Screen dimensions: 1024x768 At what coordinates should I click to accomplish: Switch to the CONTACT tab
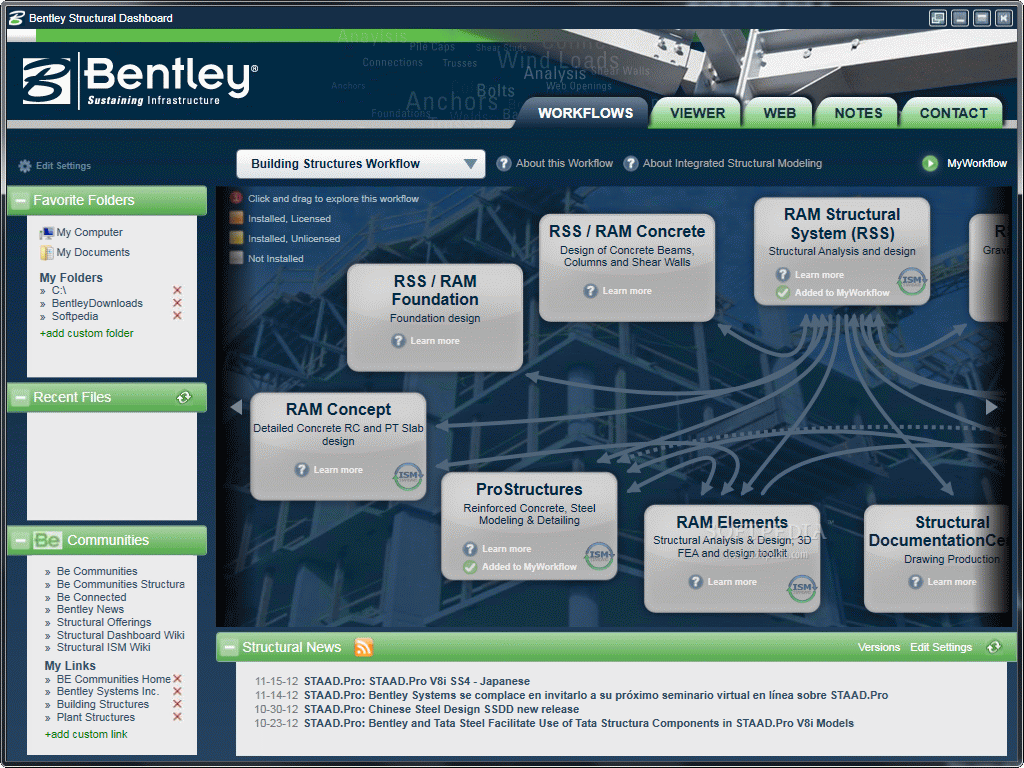click(953, 113)
